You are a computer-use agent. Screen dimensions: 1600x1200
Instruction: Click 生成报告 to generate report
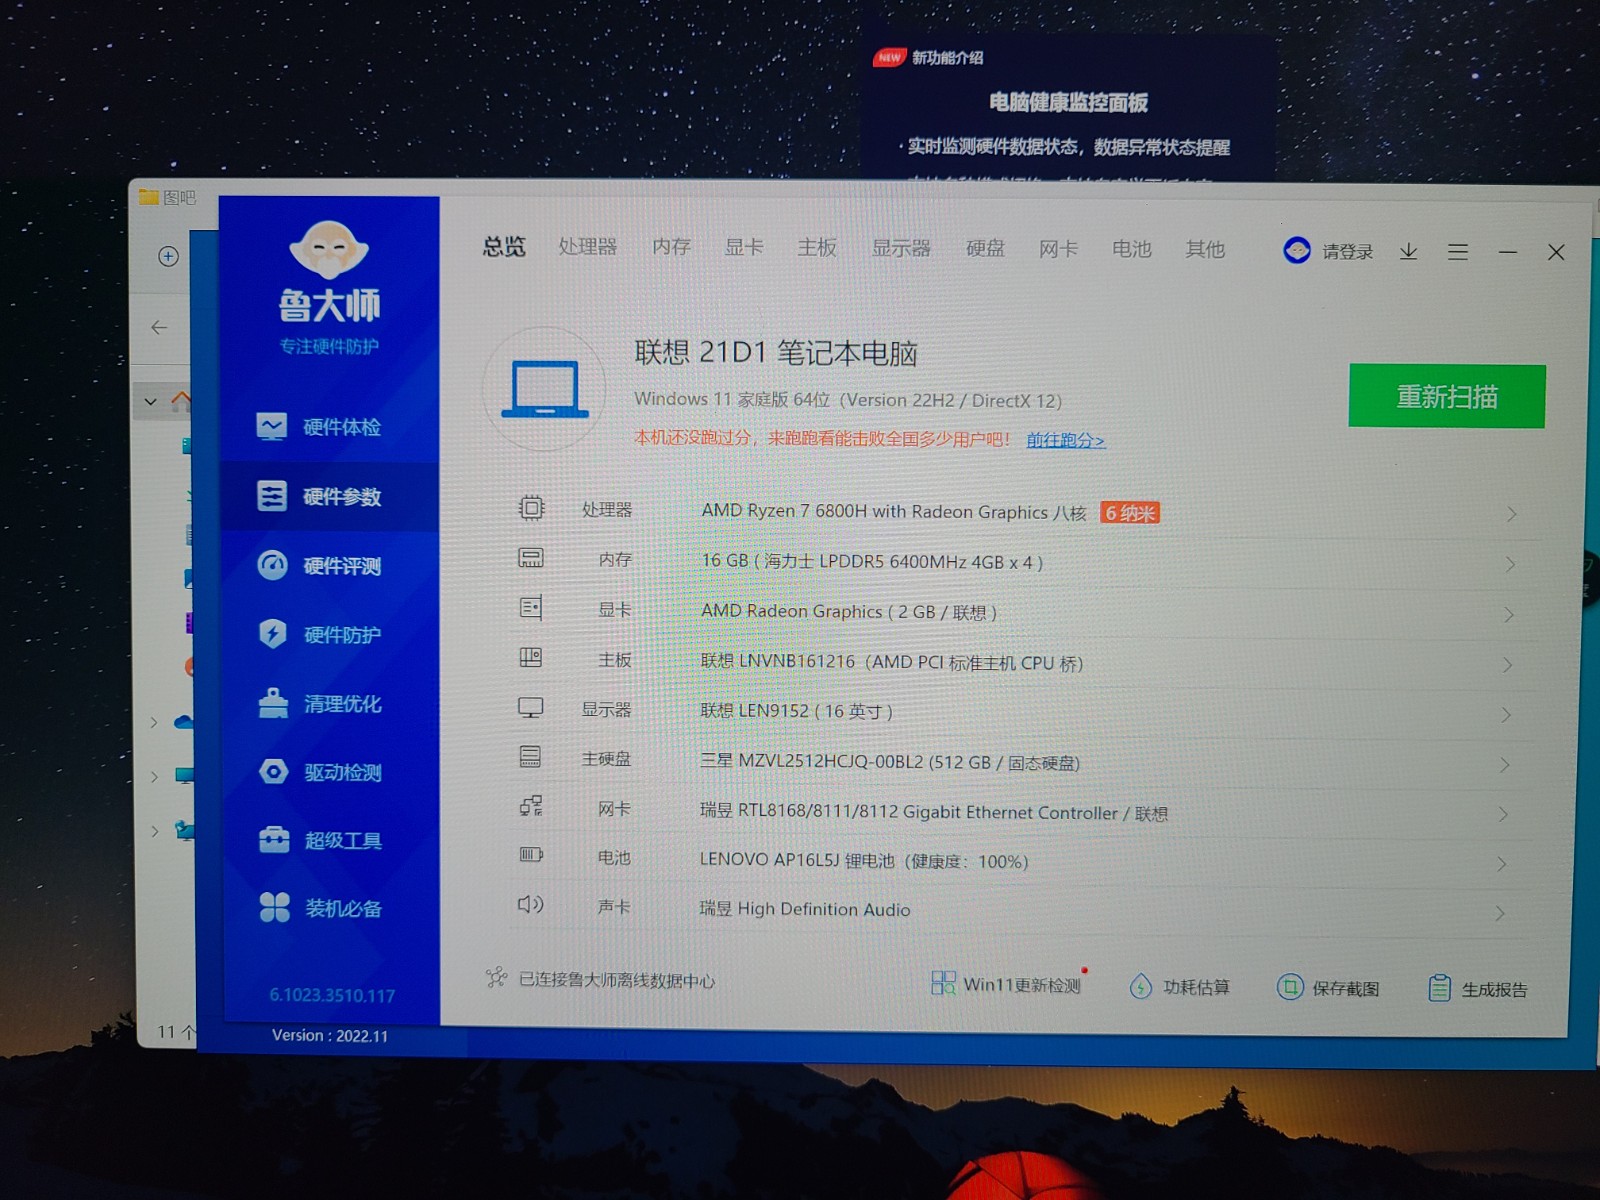[1478, 989]
